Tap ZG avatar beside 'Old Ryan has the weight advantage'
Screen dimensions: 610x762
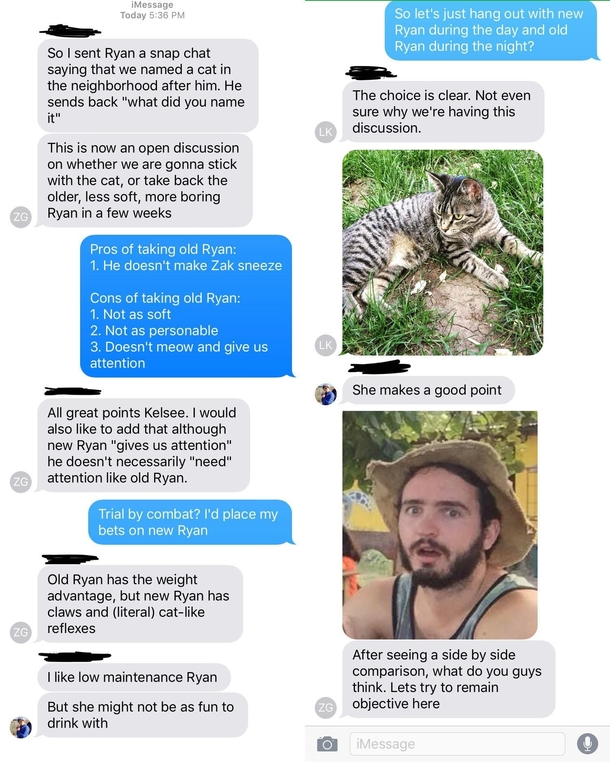pyautogui.click(x=20, y=632)
